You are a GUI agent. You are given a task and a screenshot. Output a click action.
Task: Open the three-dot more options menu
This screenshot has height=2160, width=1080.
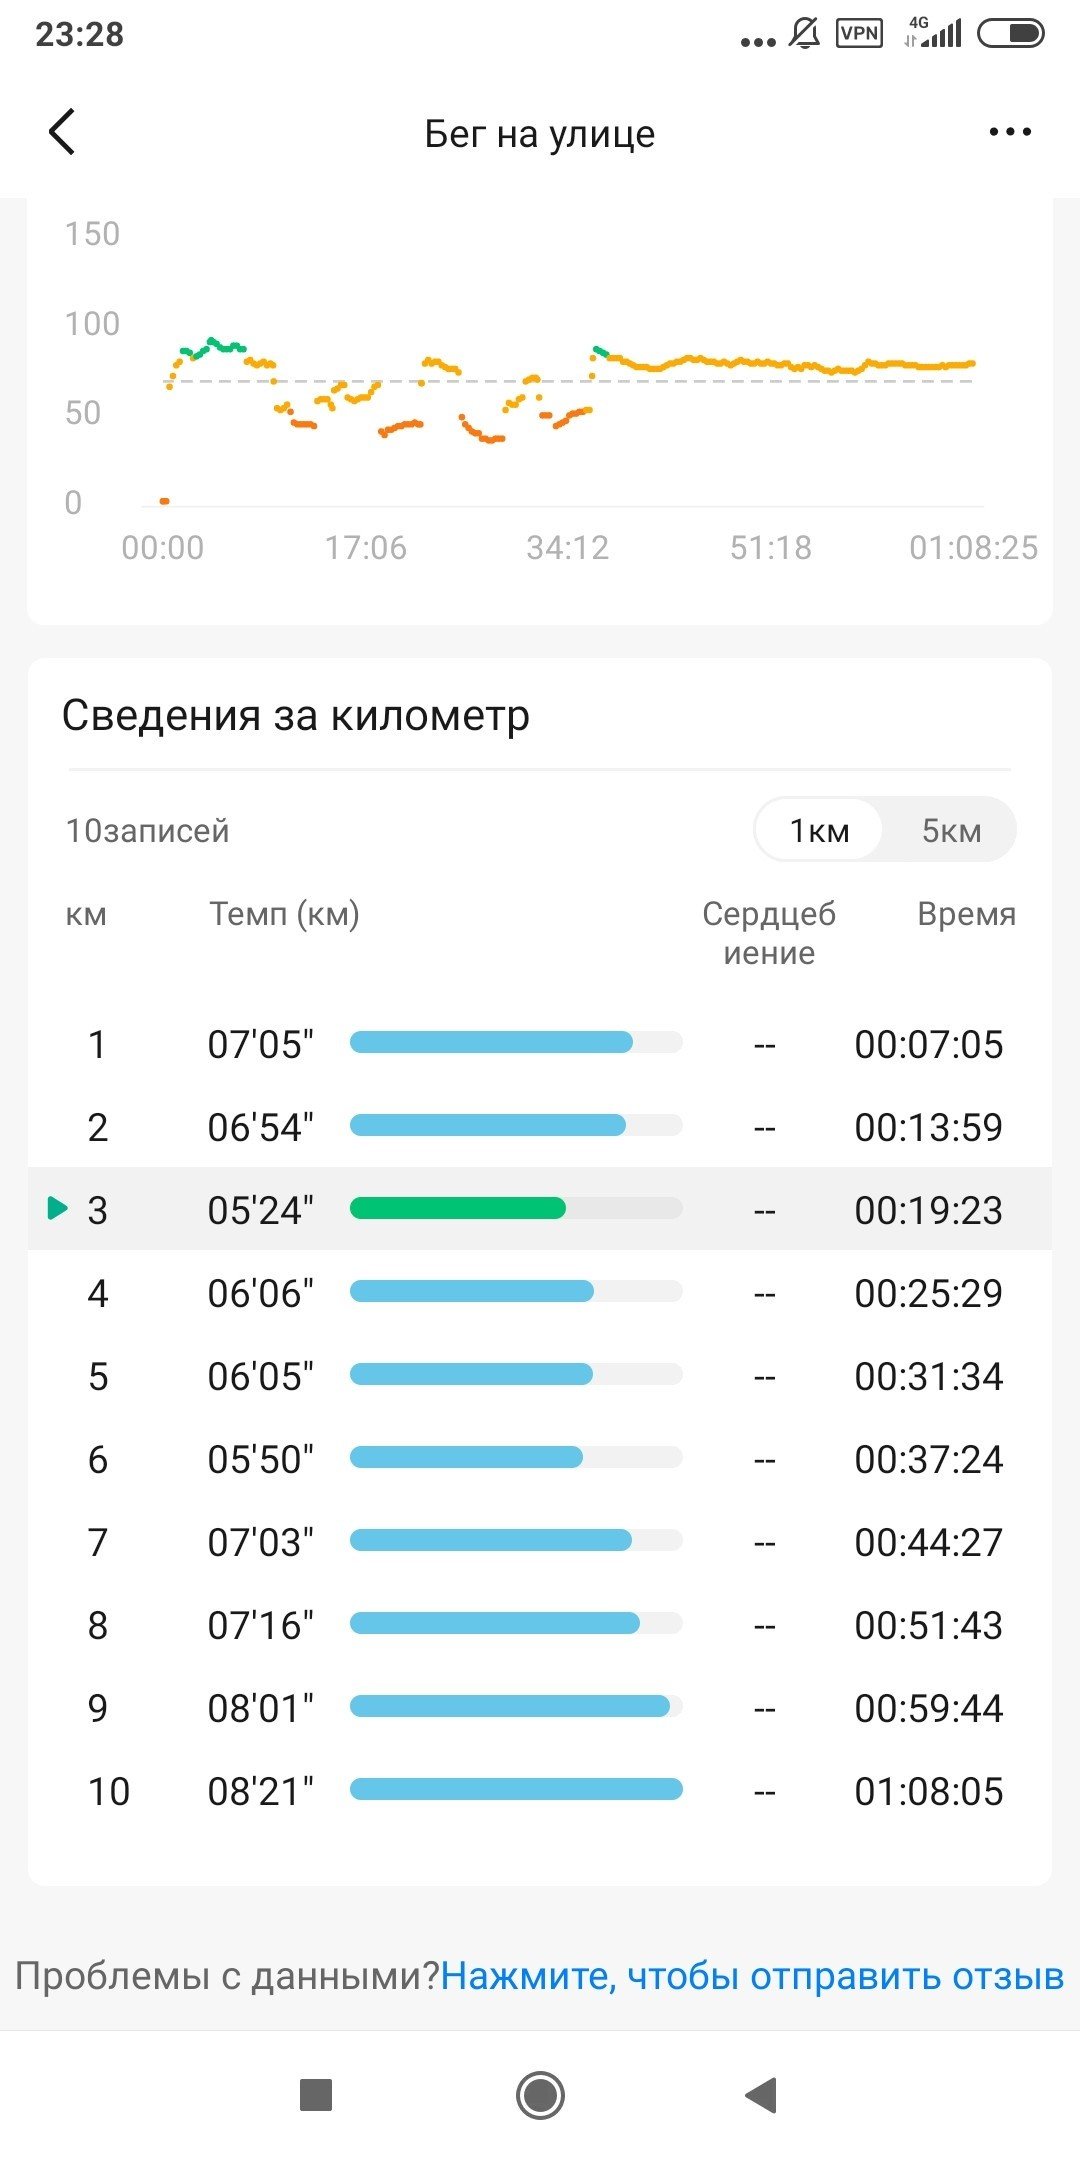(1010, 132)
